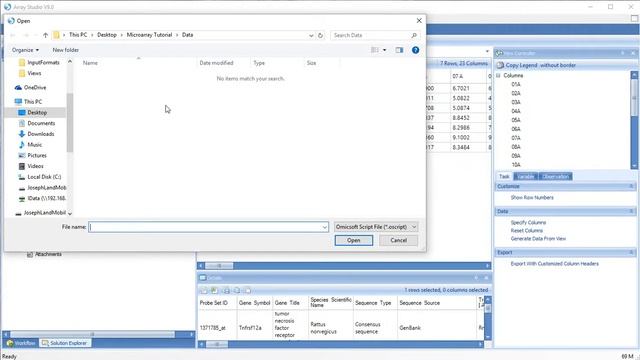
Task: Click Reset Columns link
Action: (x=527, y=231)
